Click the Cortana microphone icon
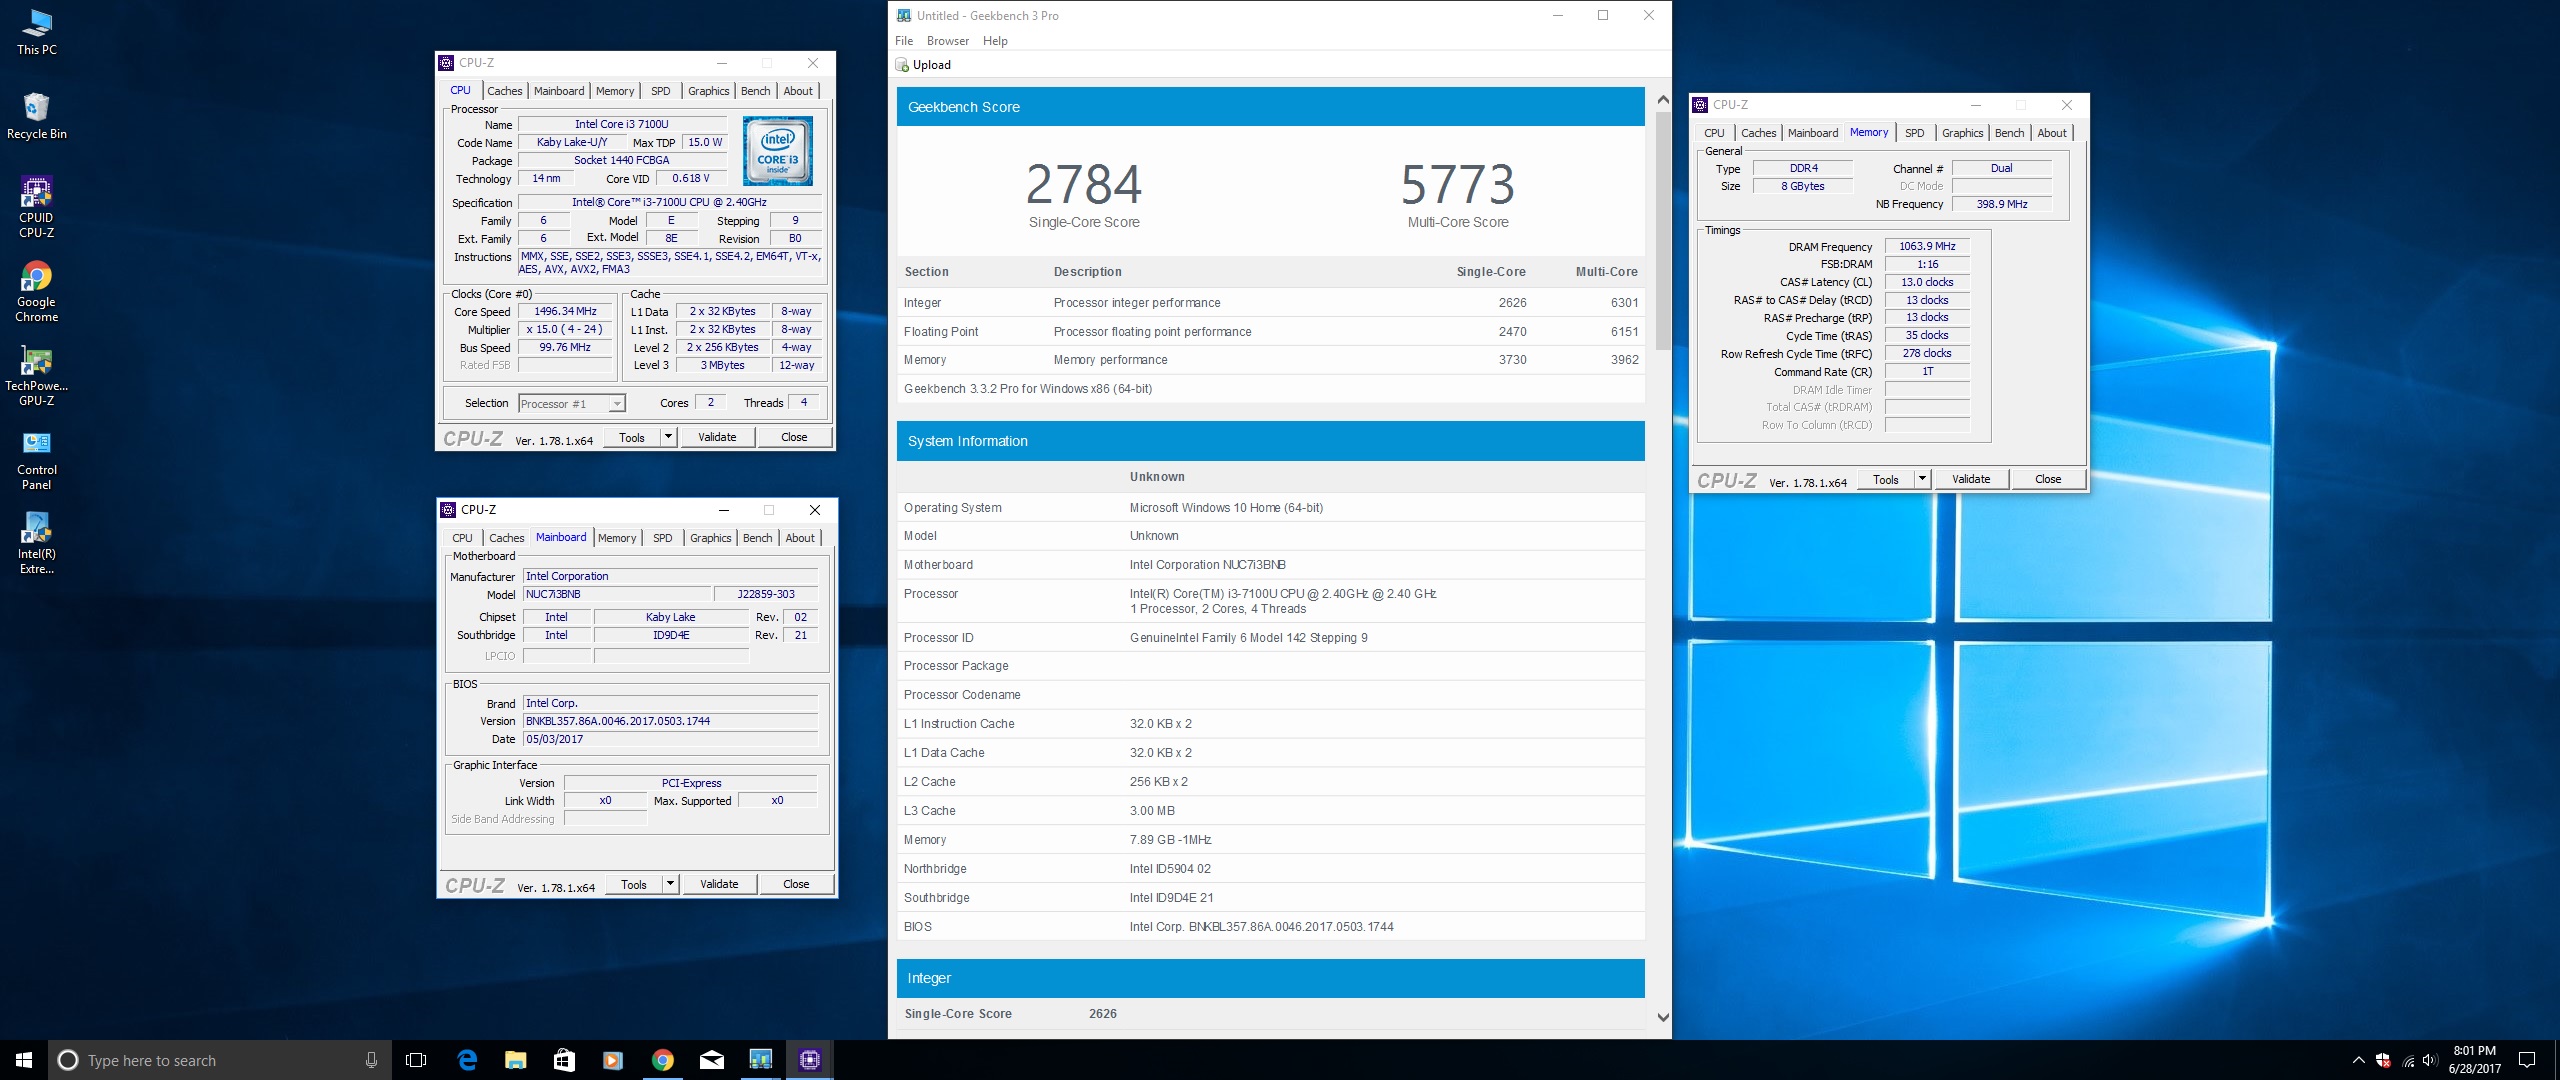The image size is (2560, 1080). [371, 1060]
